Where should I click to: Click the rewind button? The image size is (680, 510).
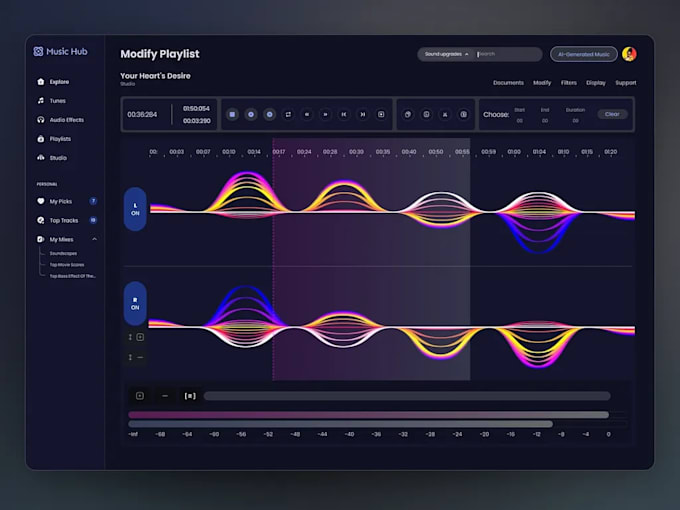[x=307, y=114]
